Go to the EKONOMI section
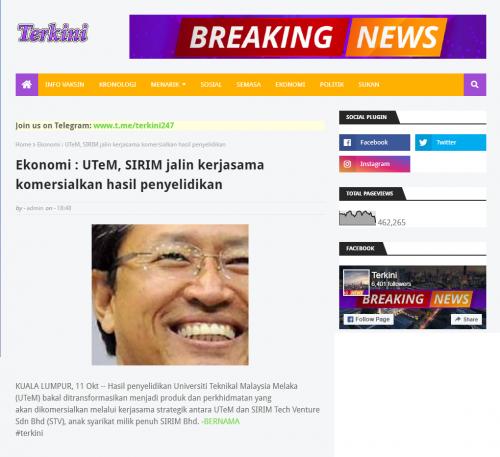 tap(290, 85)
